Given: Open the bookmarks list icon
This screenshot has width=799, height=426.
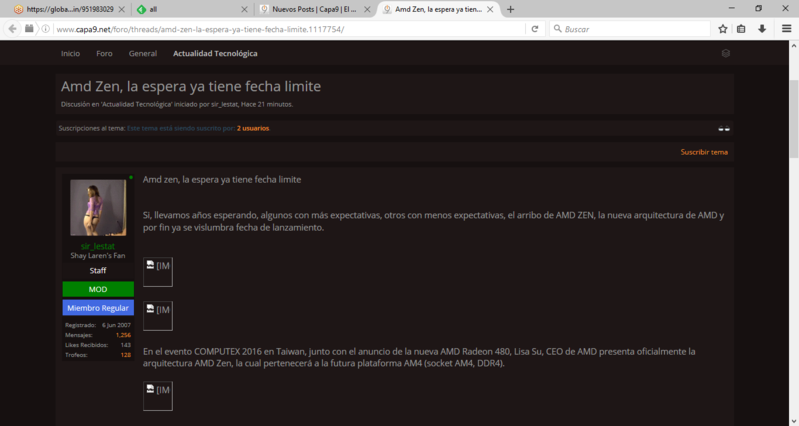Looking at the screenshot, I should [x=741, y=29].
